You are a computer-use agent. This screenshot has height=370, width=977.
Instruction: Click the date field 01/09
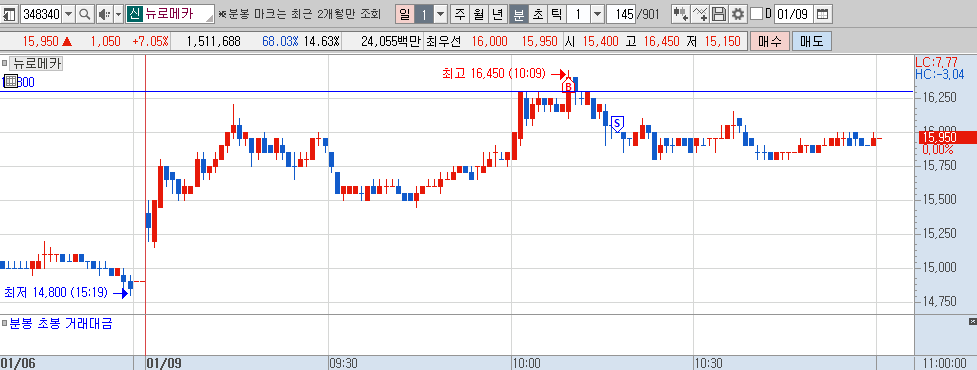pos(794,13)
